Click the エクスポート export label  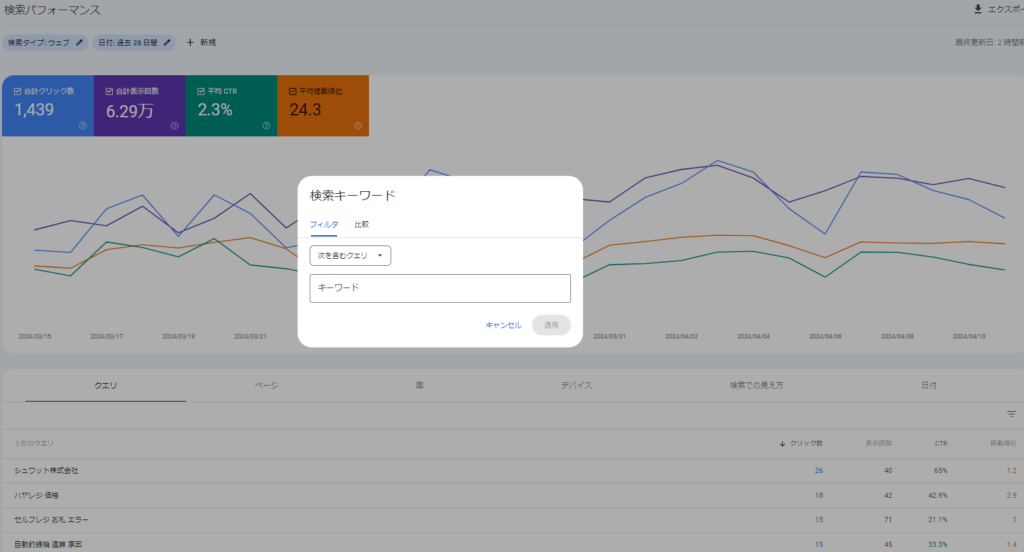pos(1006,9)
